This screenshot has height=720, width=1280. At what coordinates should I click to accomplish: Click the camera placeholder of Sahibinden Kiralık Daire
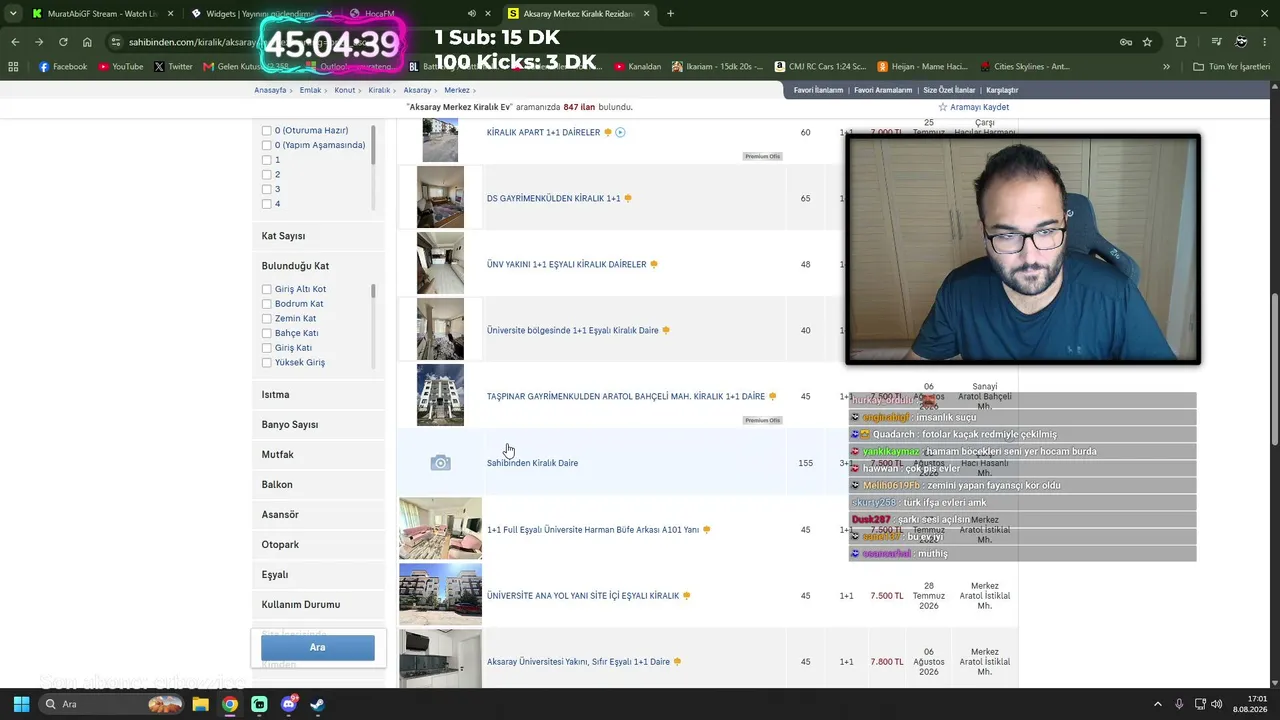coord(440,463)
